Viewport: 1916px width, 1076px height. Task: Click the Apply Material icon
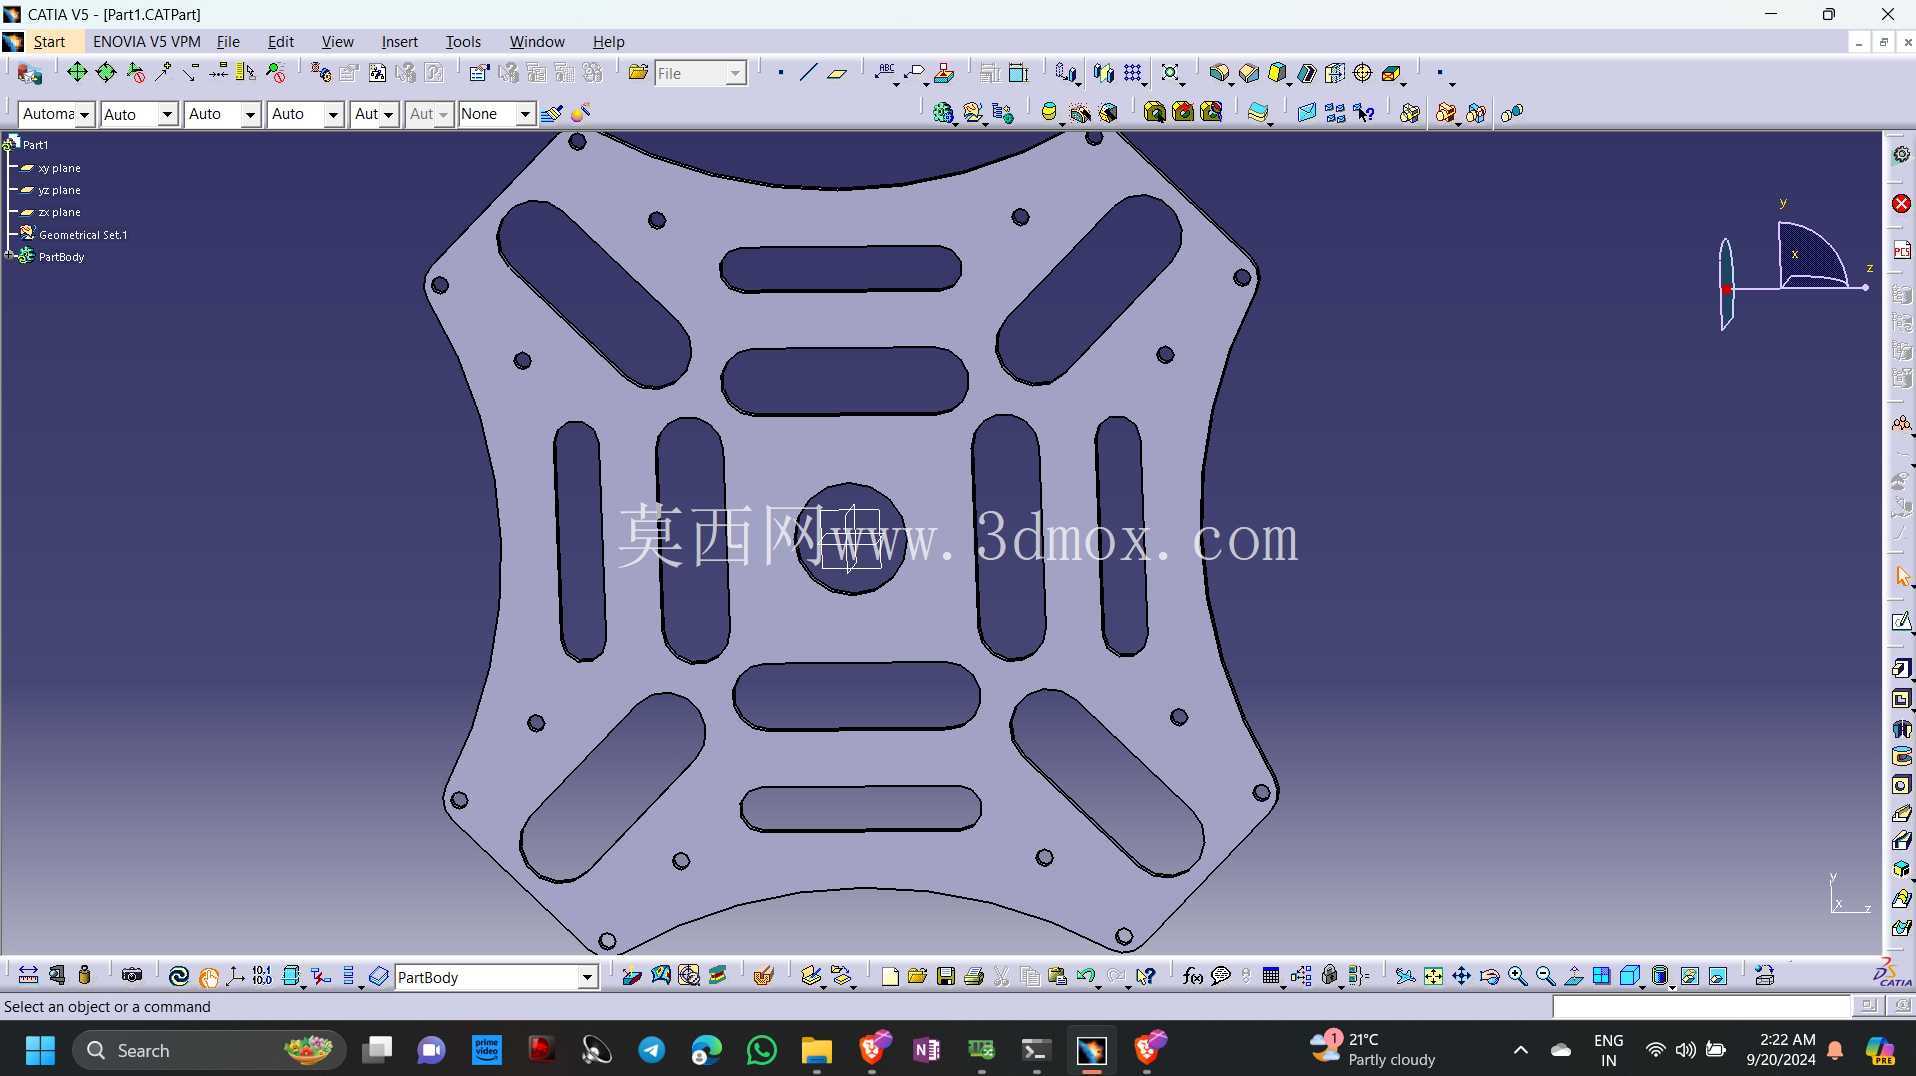[x=763, y=976]
